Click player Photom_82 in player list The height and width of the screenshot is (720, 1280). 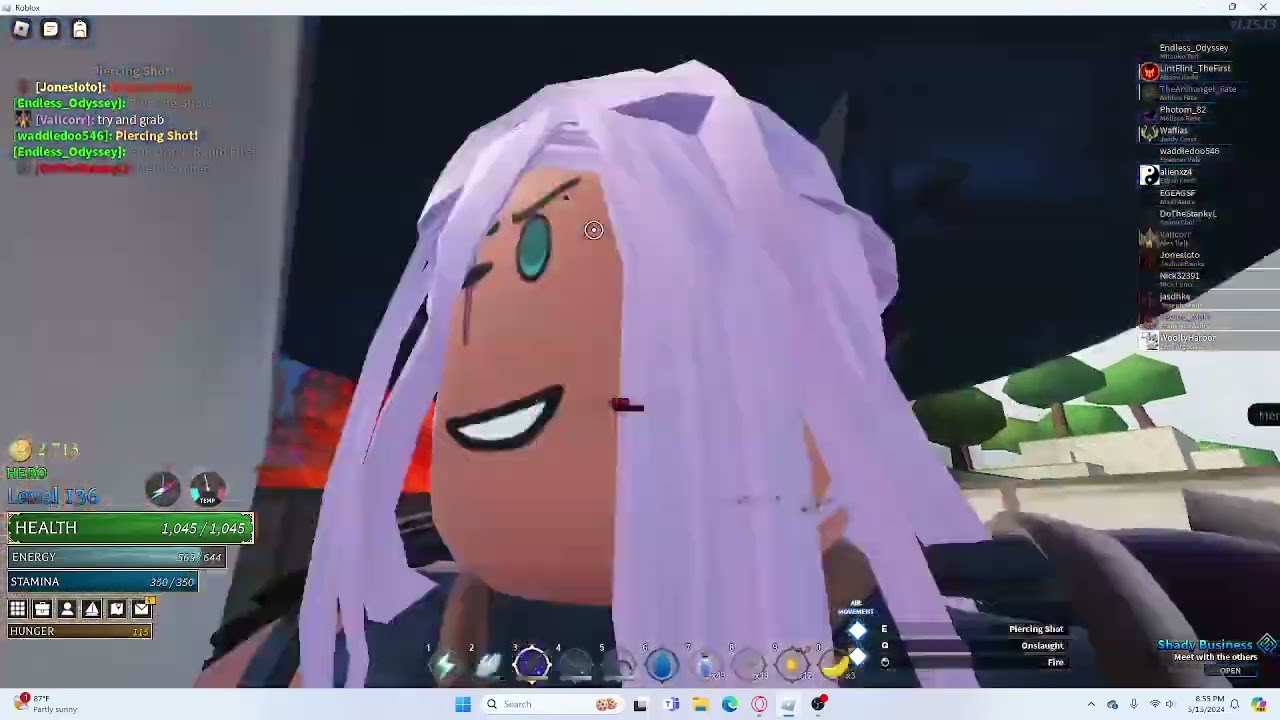click(1183, 110)
